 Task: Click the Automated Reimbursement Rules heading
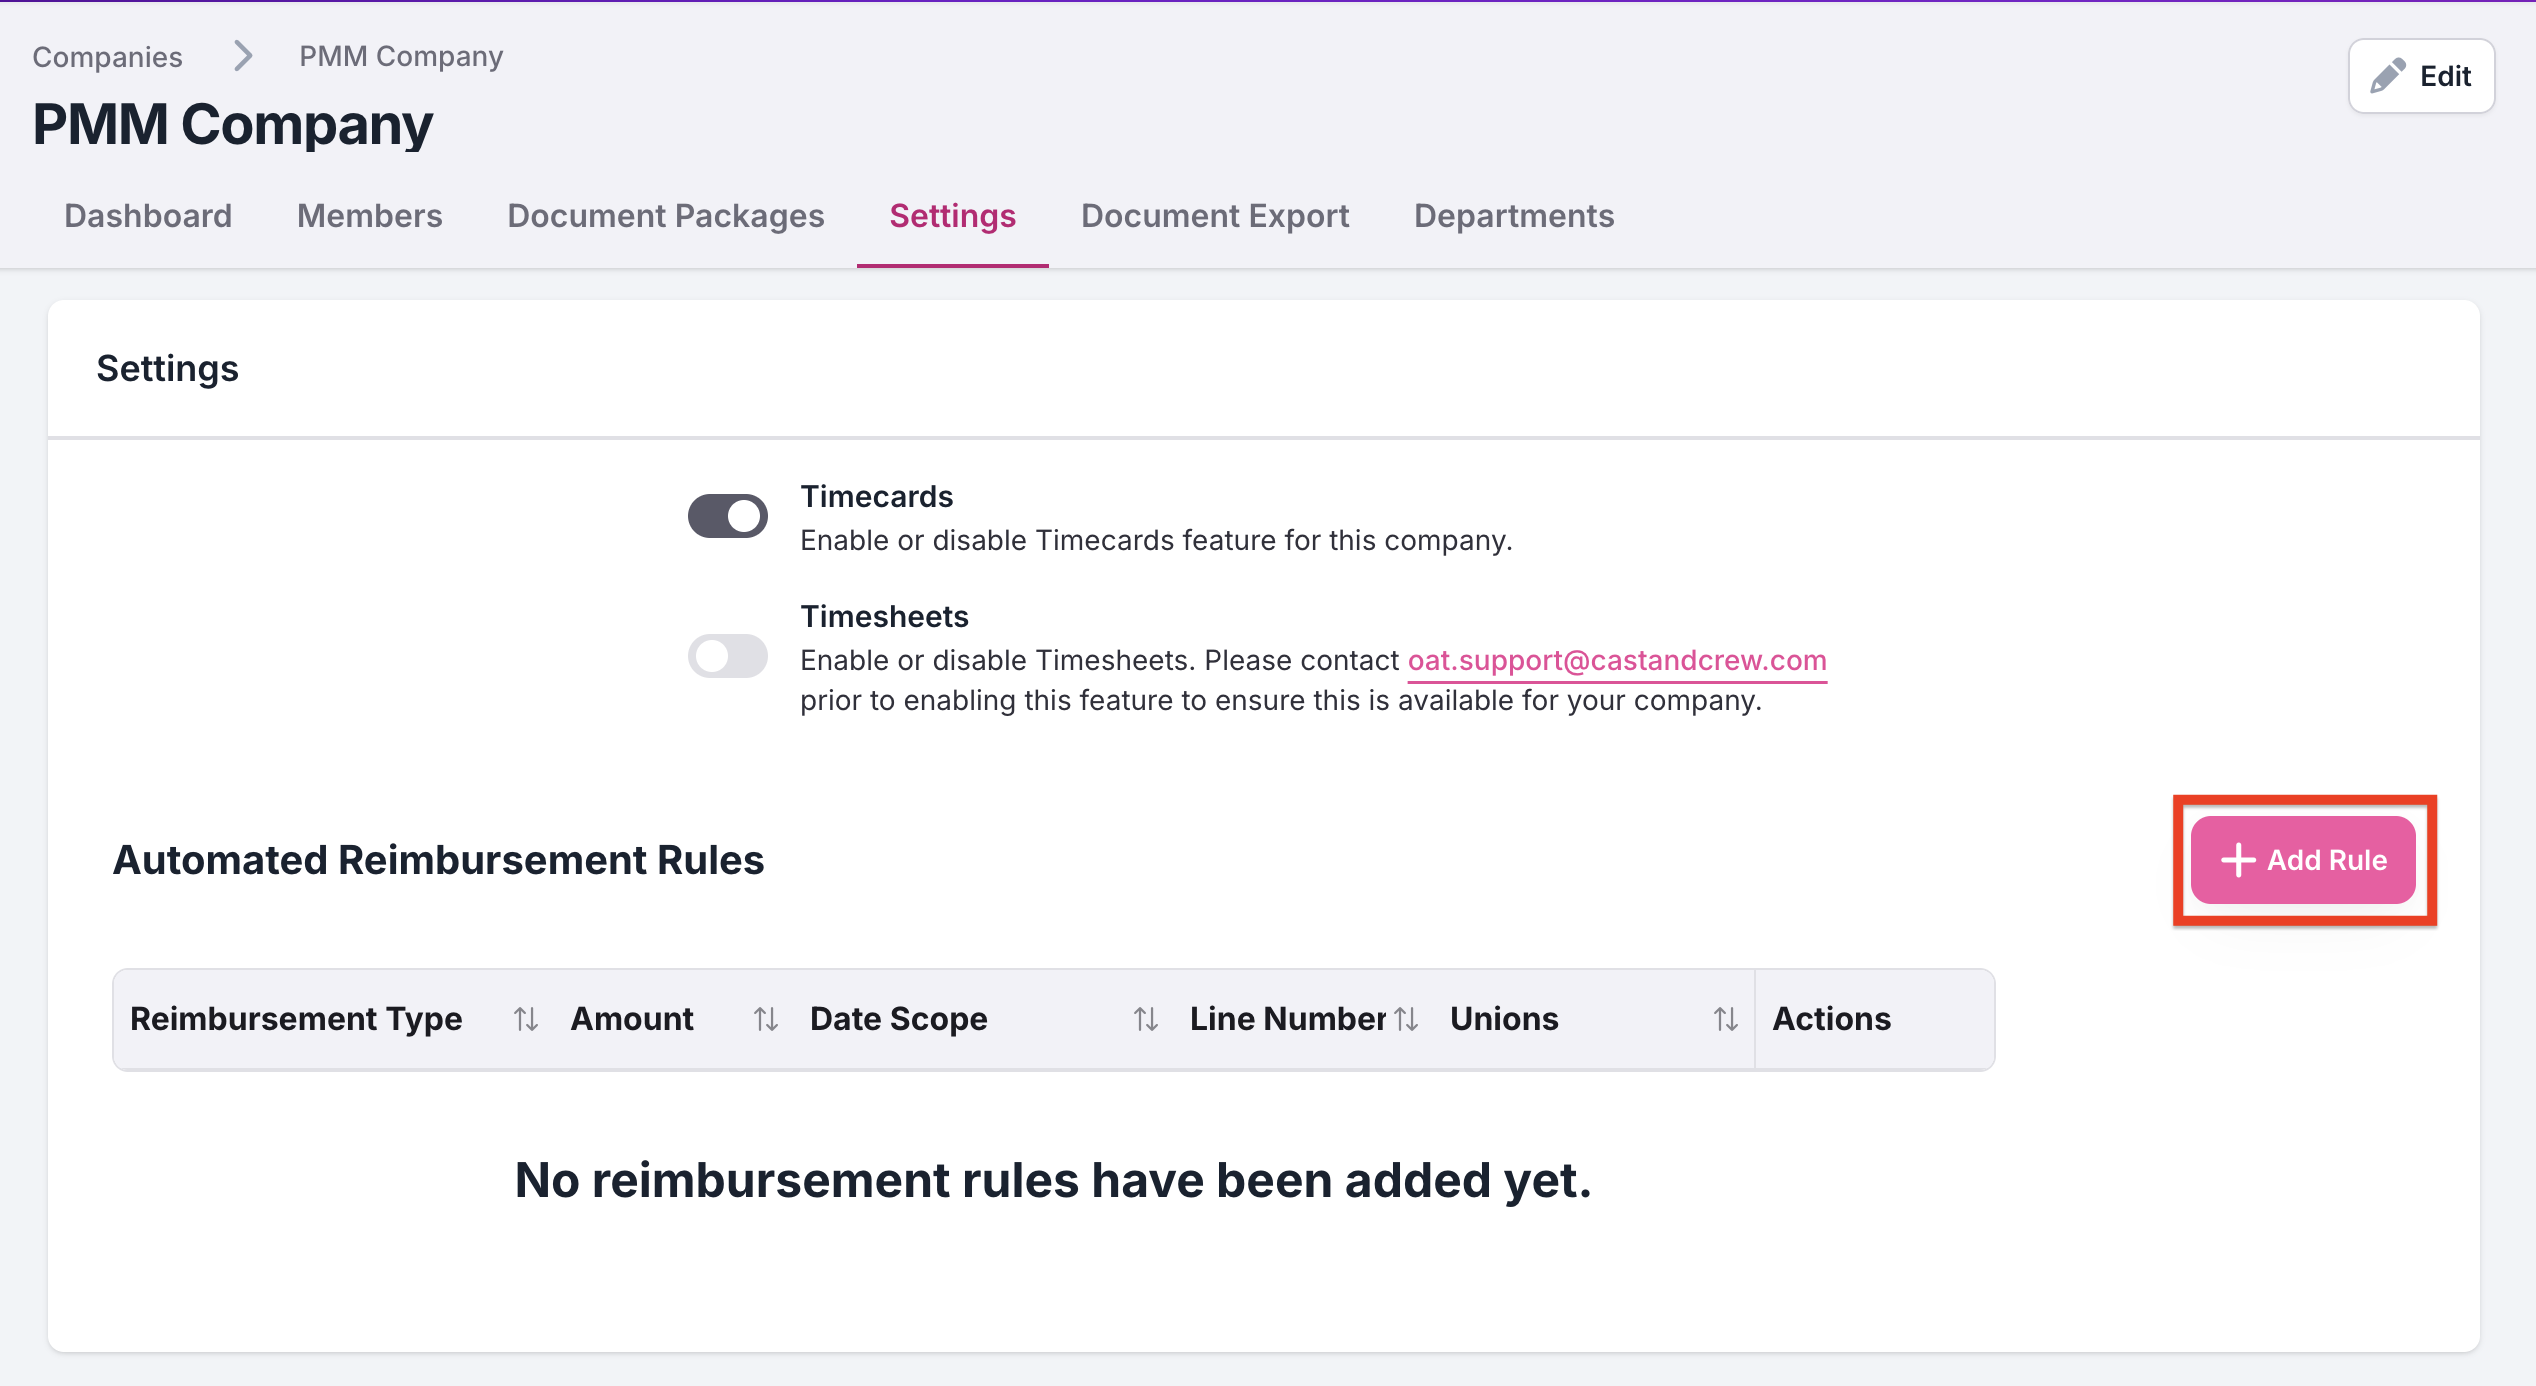(438, 860)
